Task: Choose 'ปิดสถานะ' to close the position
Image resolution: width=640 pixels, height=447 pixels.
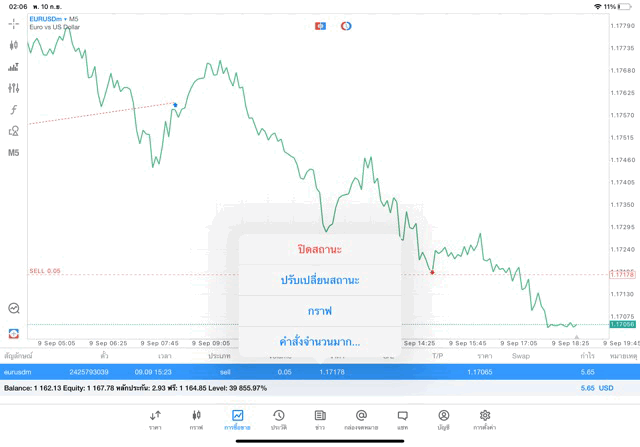Action: [x=320, y=249]
